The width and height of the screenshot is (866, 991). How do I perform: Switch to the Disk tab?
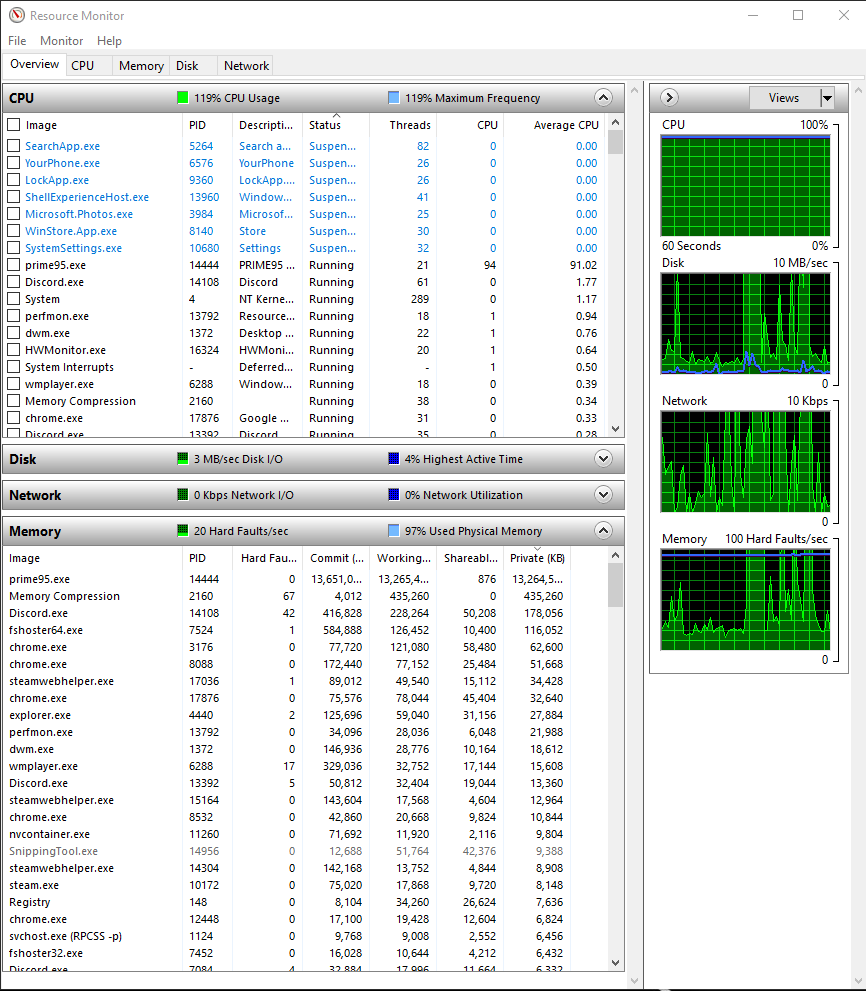coord(193,66)
